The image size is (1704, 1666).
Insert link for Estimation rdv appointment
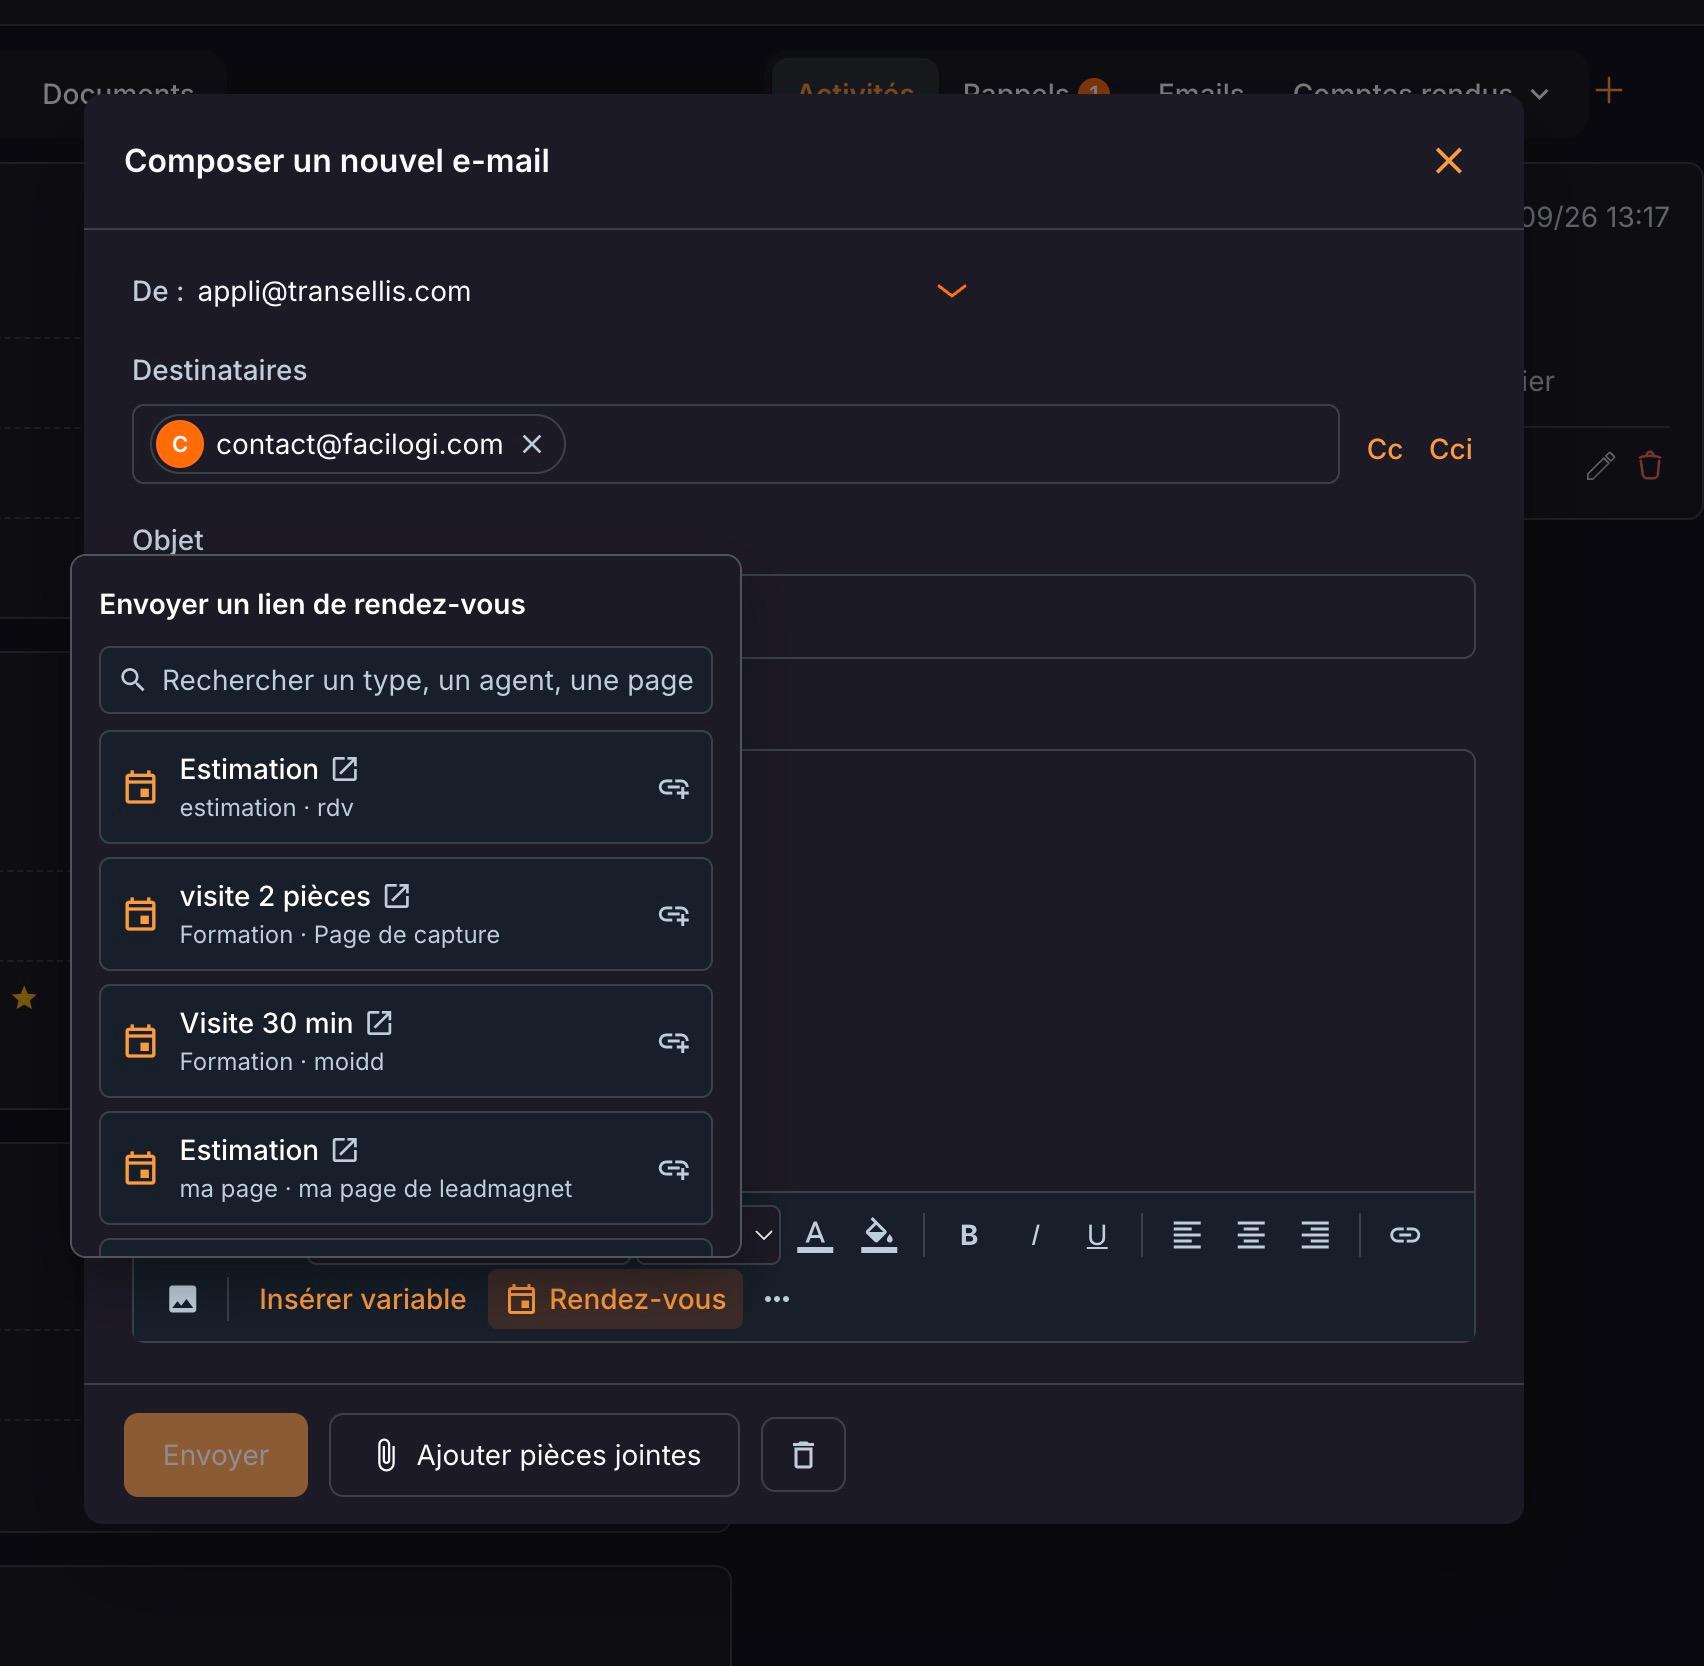coord(674,788)
